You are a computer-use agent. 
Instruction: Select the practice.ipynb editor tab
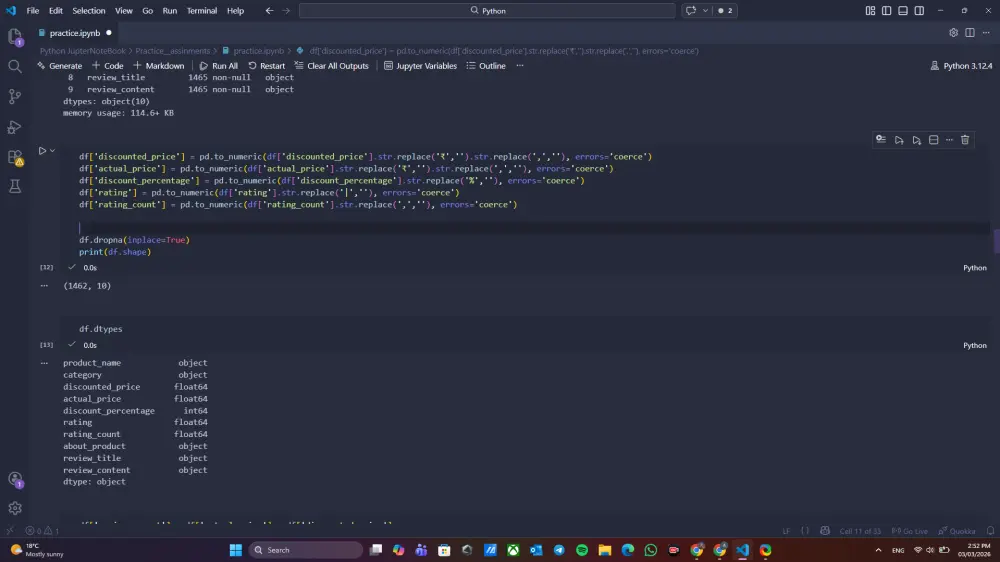[75, 33]
